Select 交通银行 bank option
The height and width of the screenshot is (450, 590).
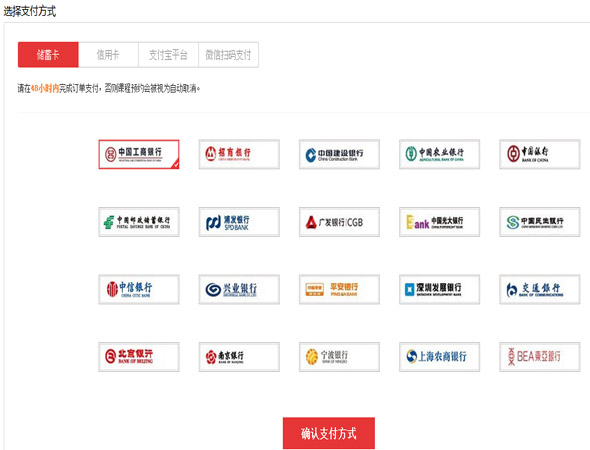tap(540, 289)
